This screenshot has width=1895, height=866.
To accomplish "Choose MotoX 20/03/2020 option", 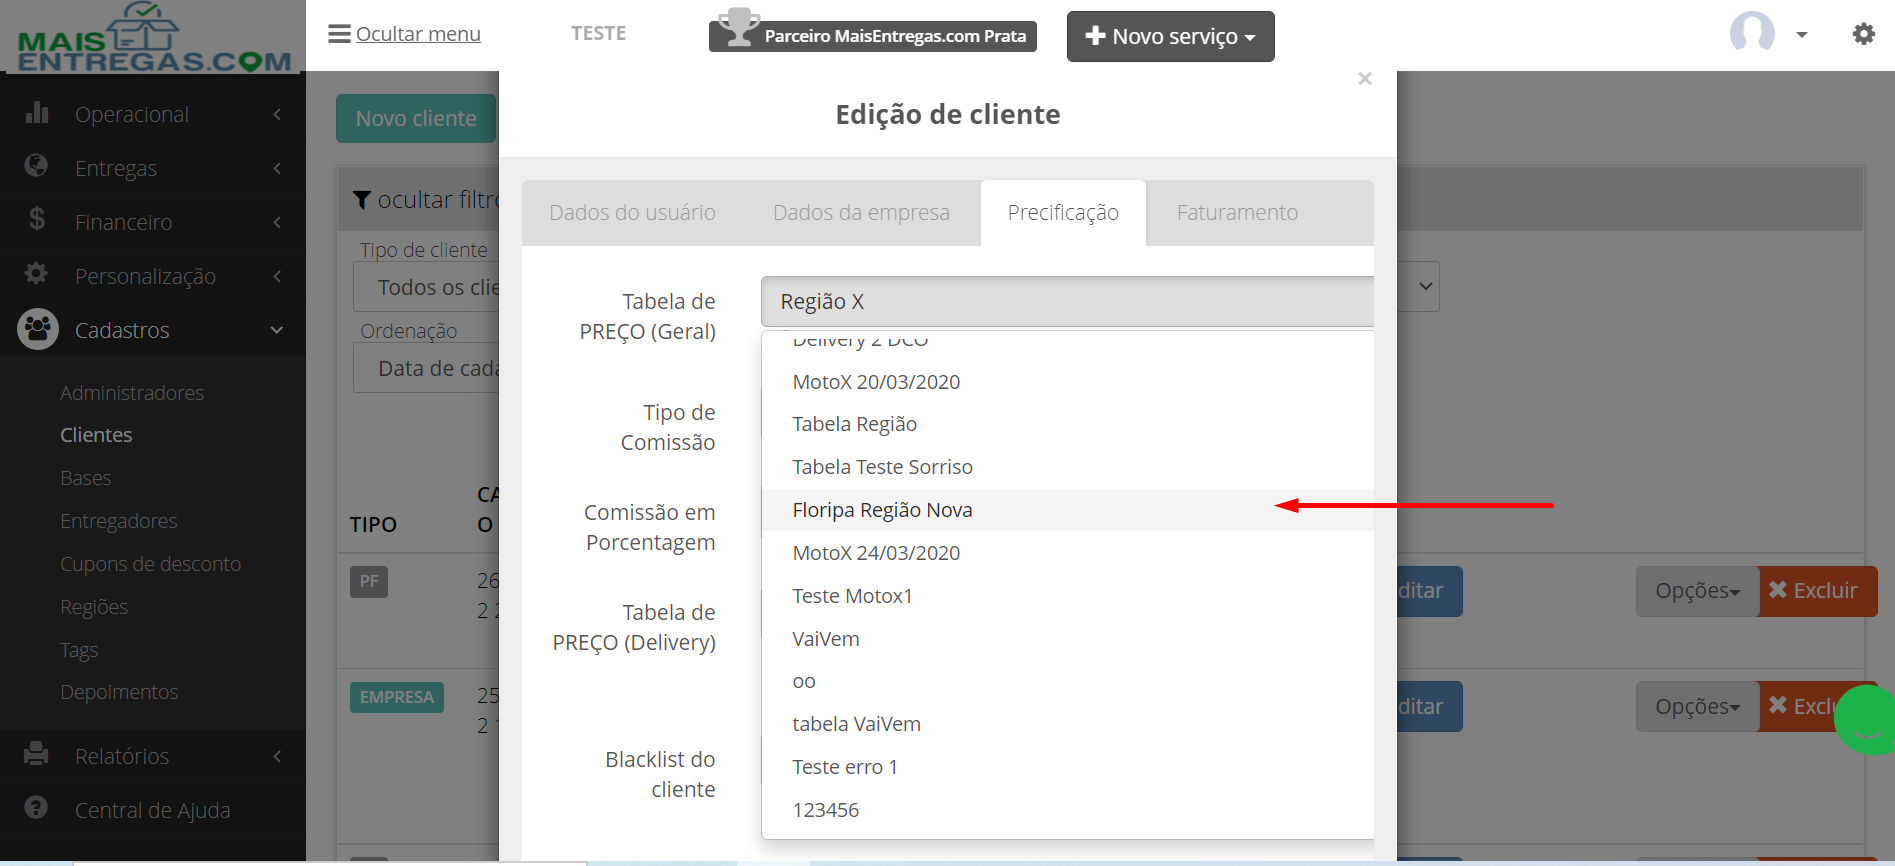I will point(1067,382).
